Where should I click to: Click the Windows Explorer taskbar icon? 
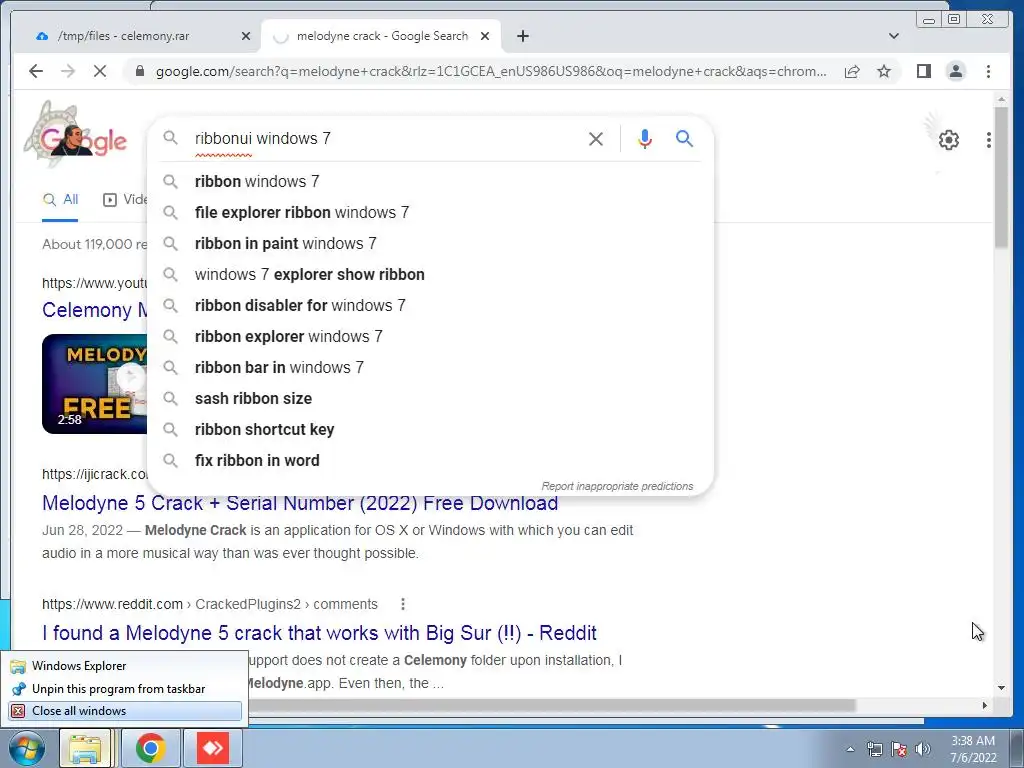(86, 748)
